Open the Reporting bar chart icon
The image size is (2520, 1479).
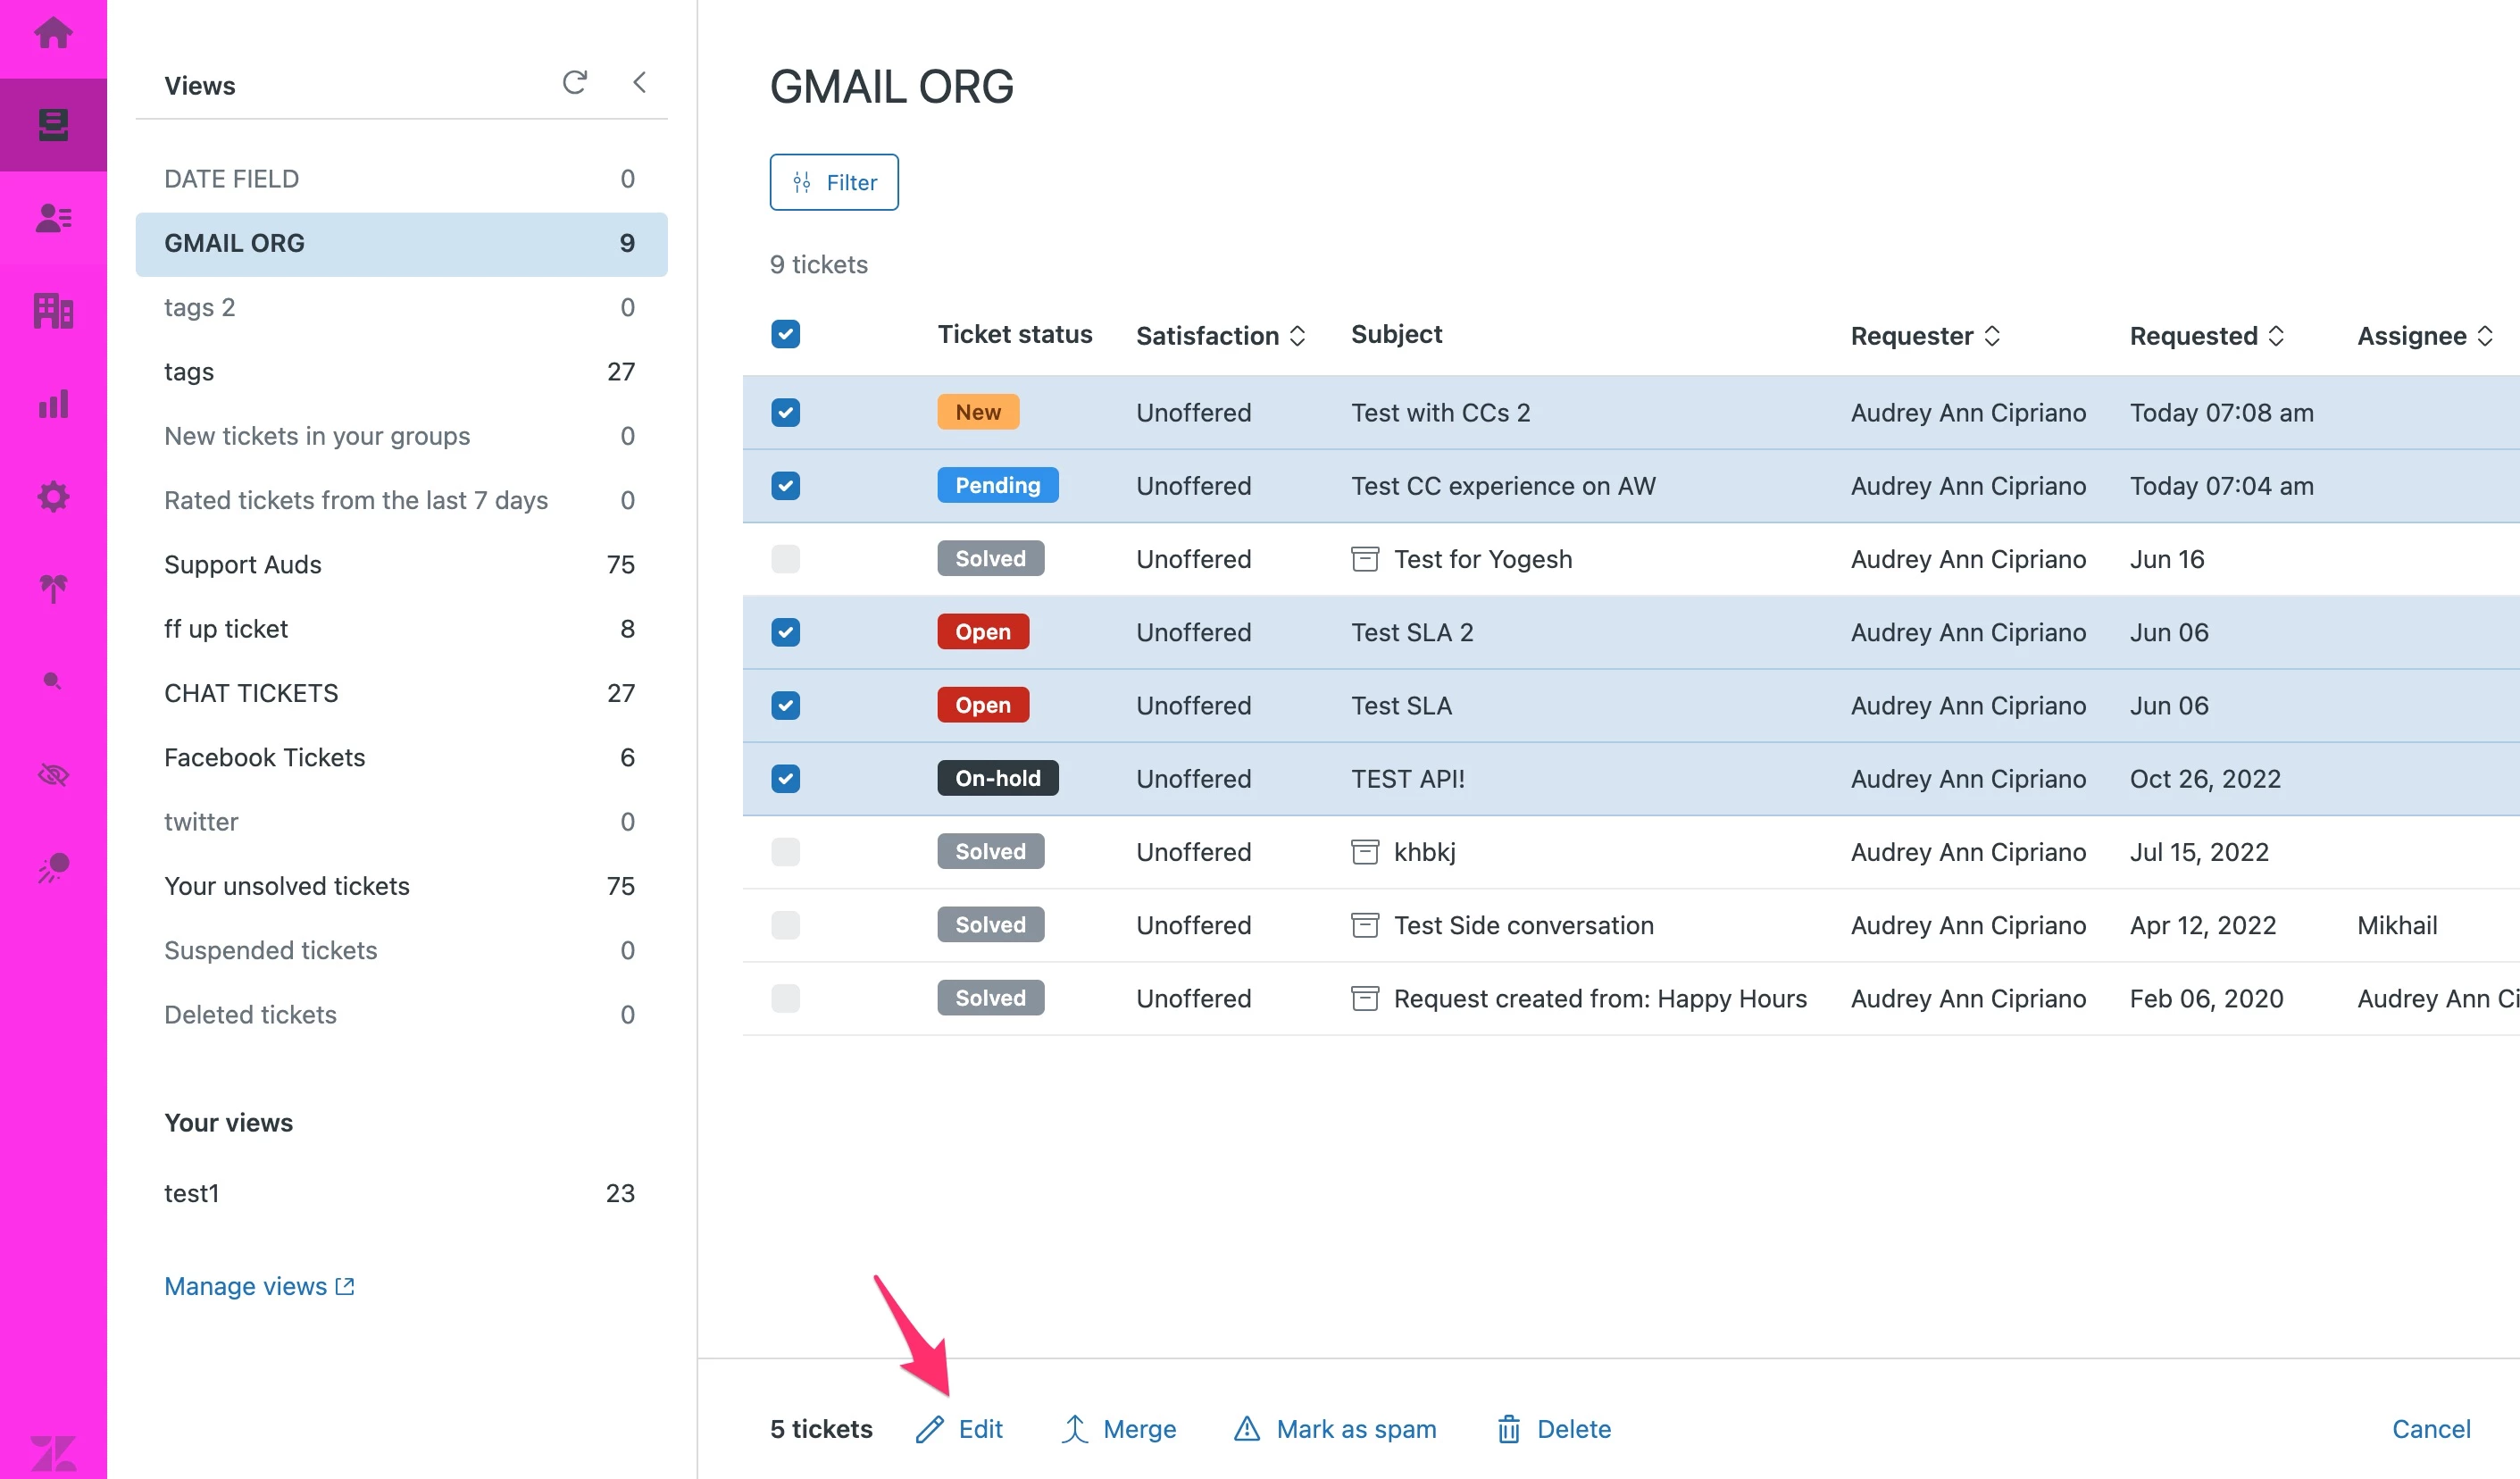tap(53, 404)
